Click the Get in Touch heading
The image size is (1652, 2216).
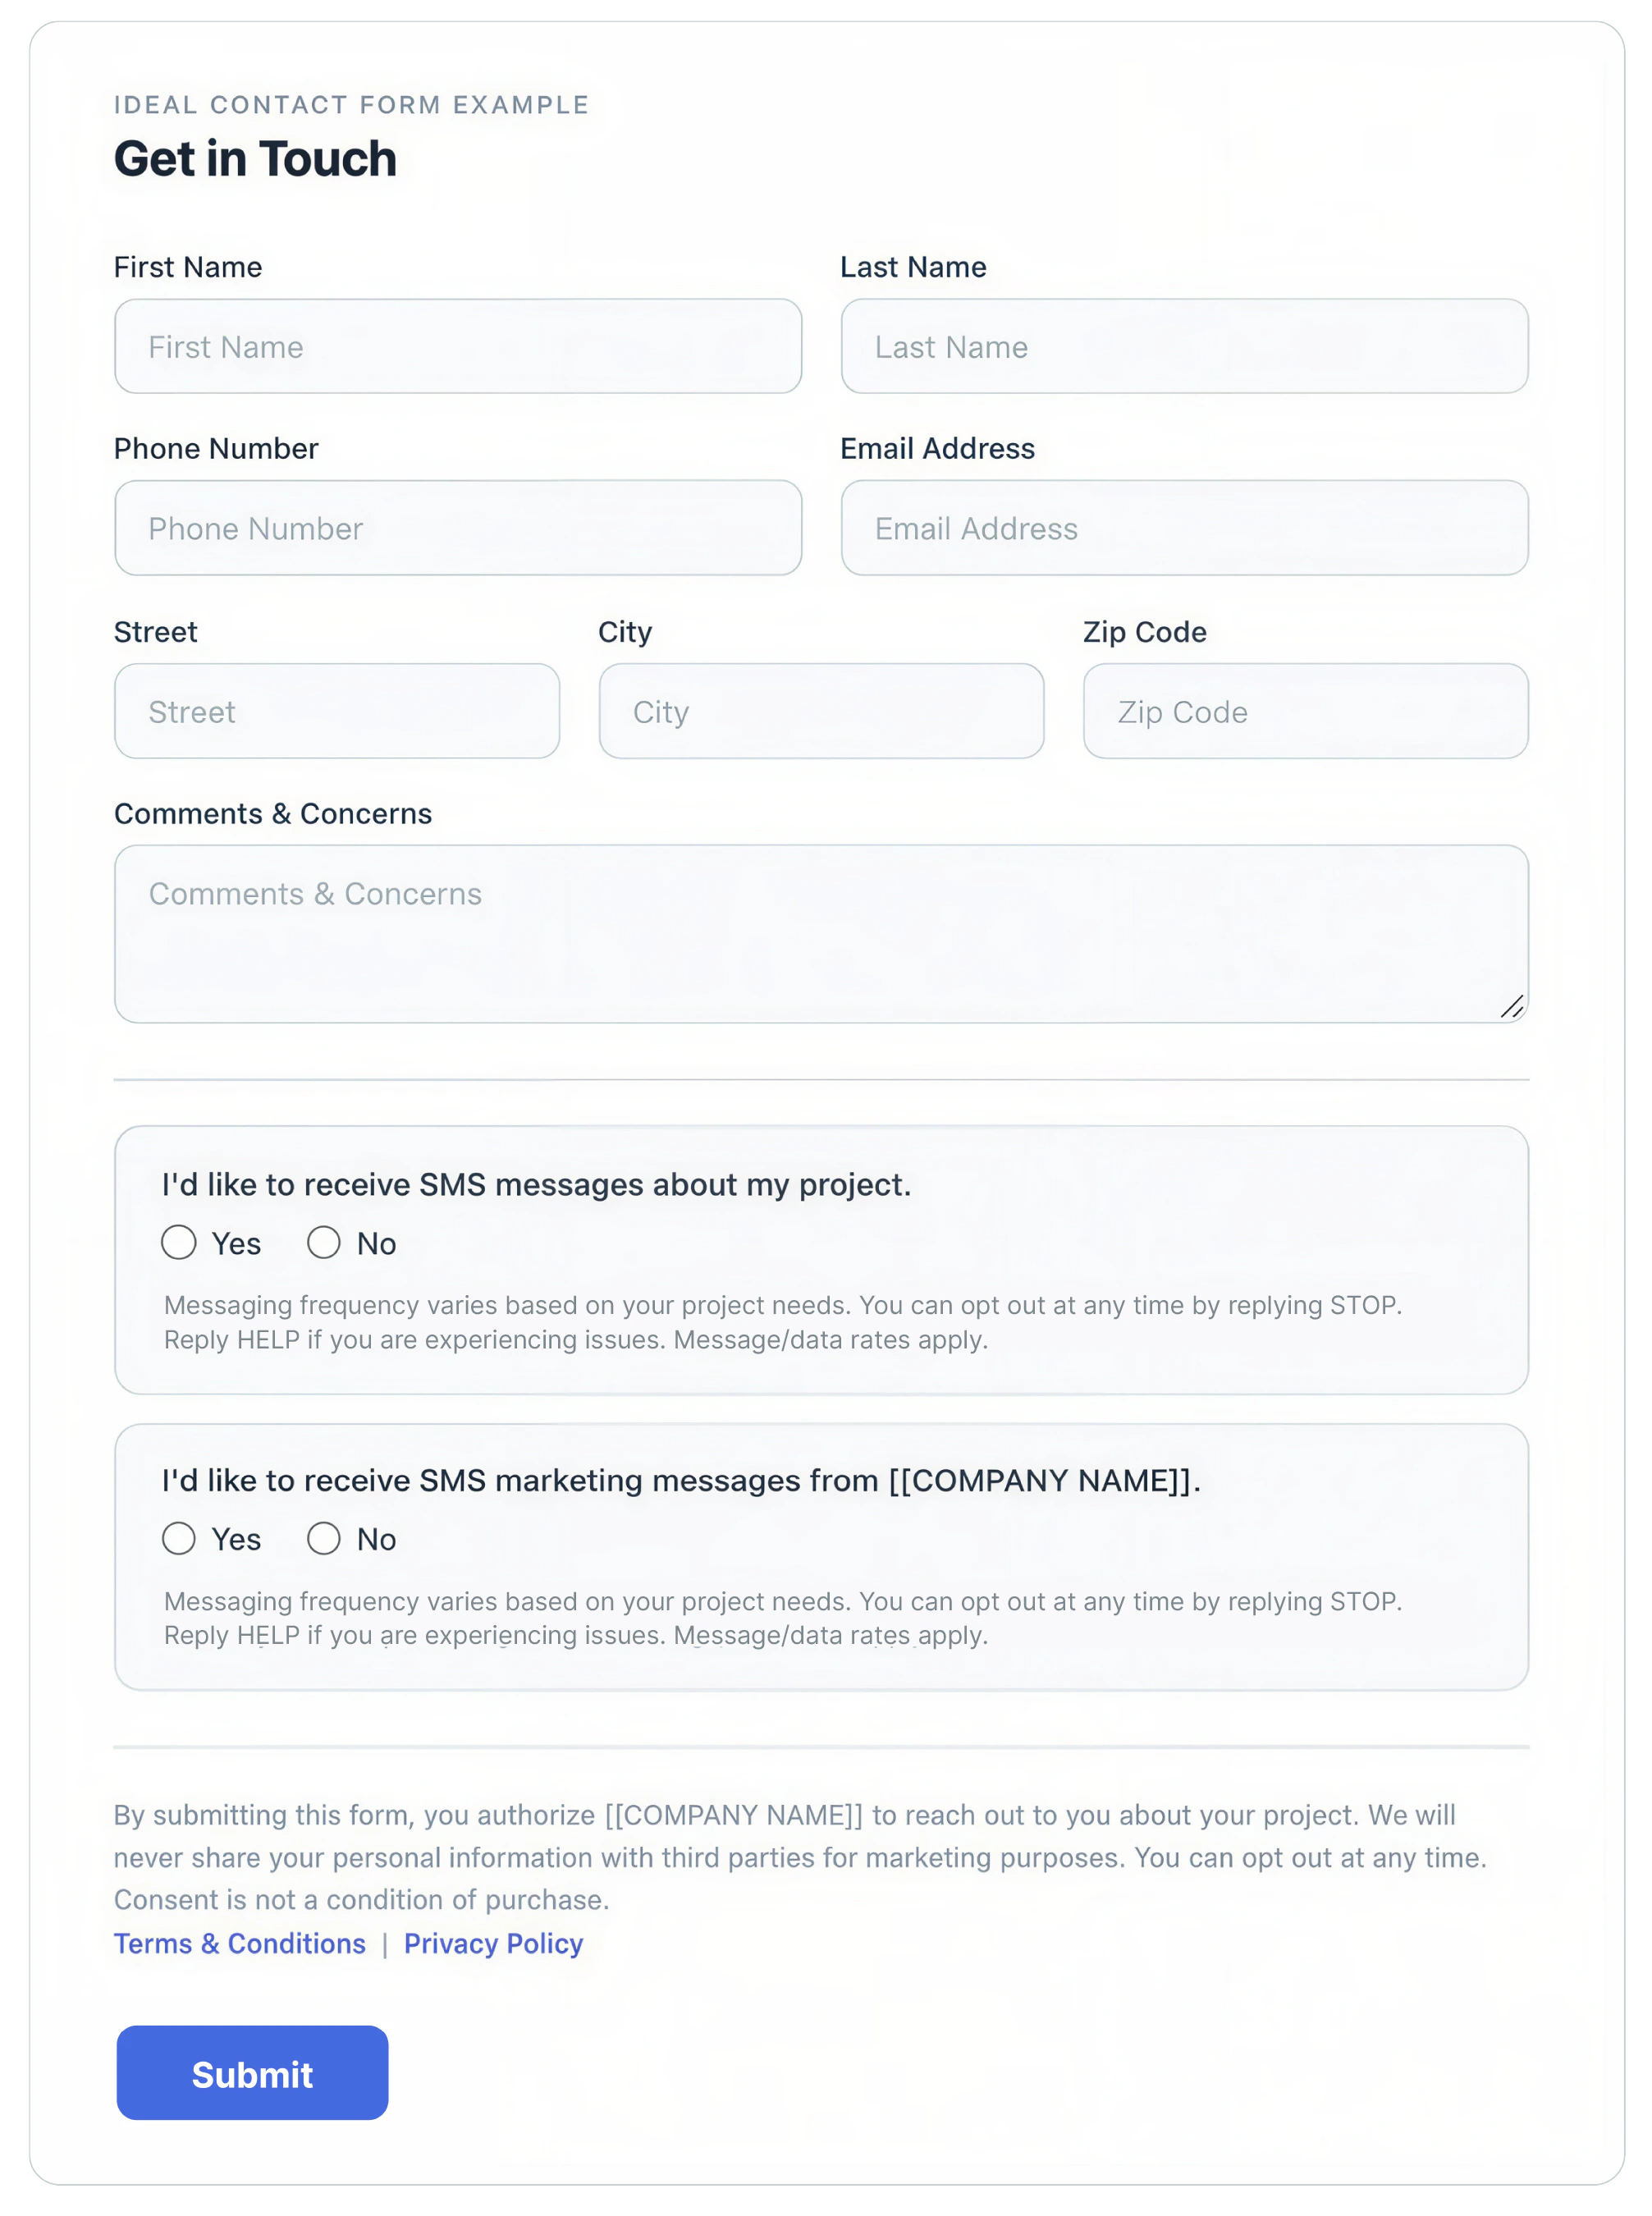(255, 157)
